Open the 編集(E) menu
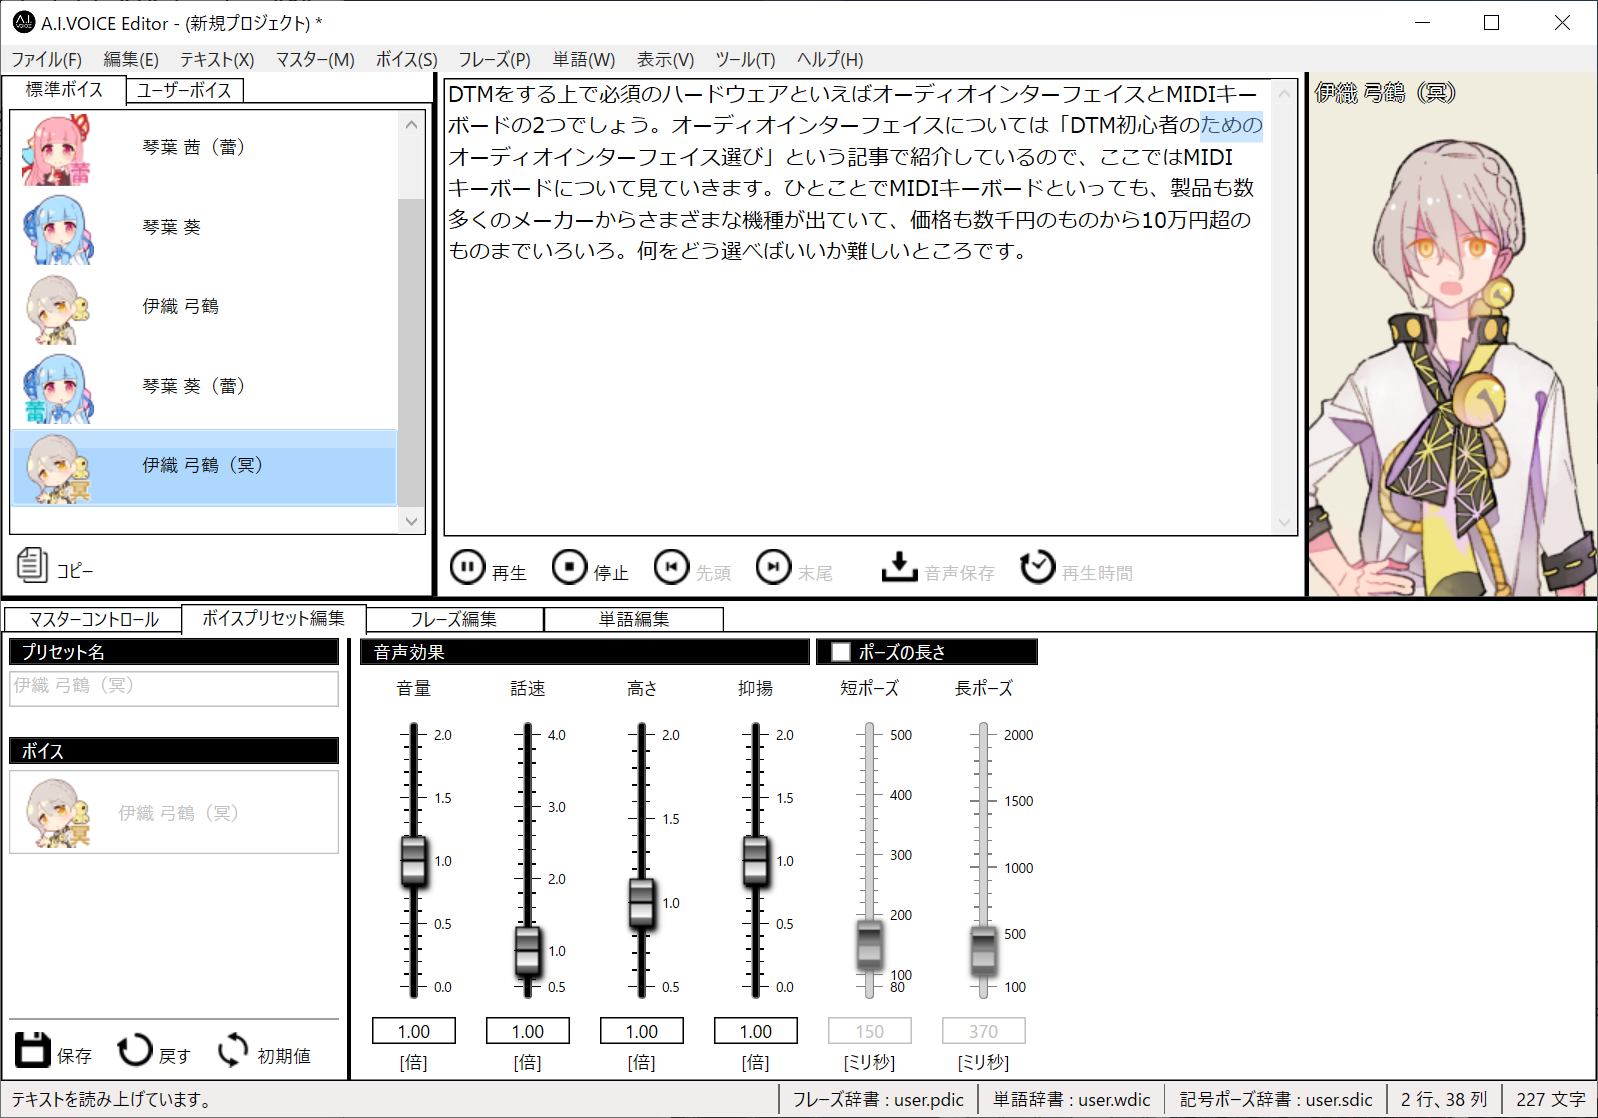Viewport: 1598px width, 1118px height. tap(131, 59)
